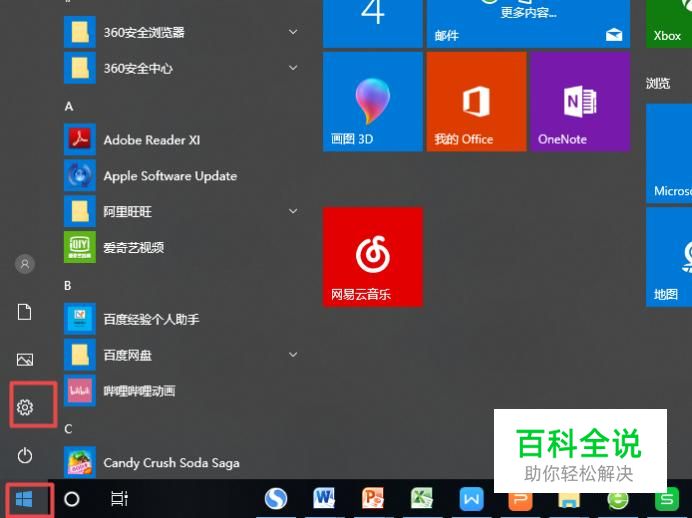Open the Pictures icon in Start sidebar
The width and height of the screenshot is (692, 518).
25,360
